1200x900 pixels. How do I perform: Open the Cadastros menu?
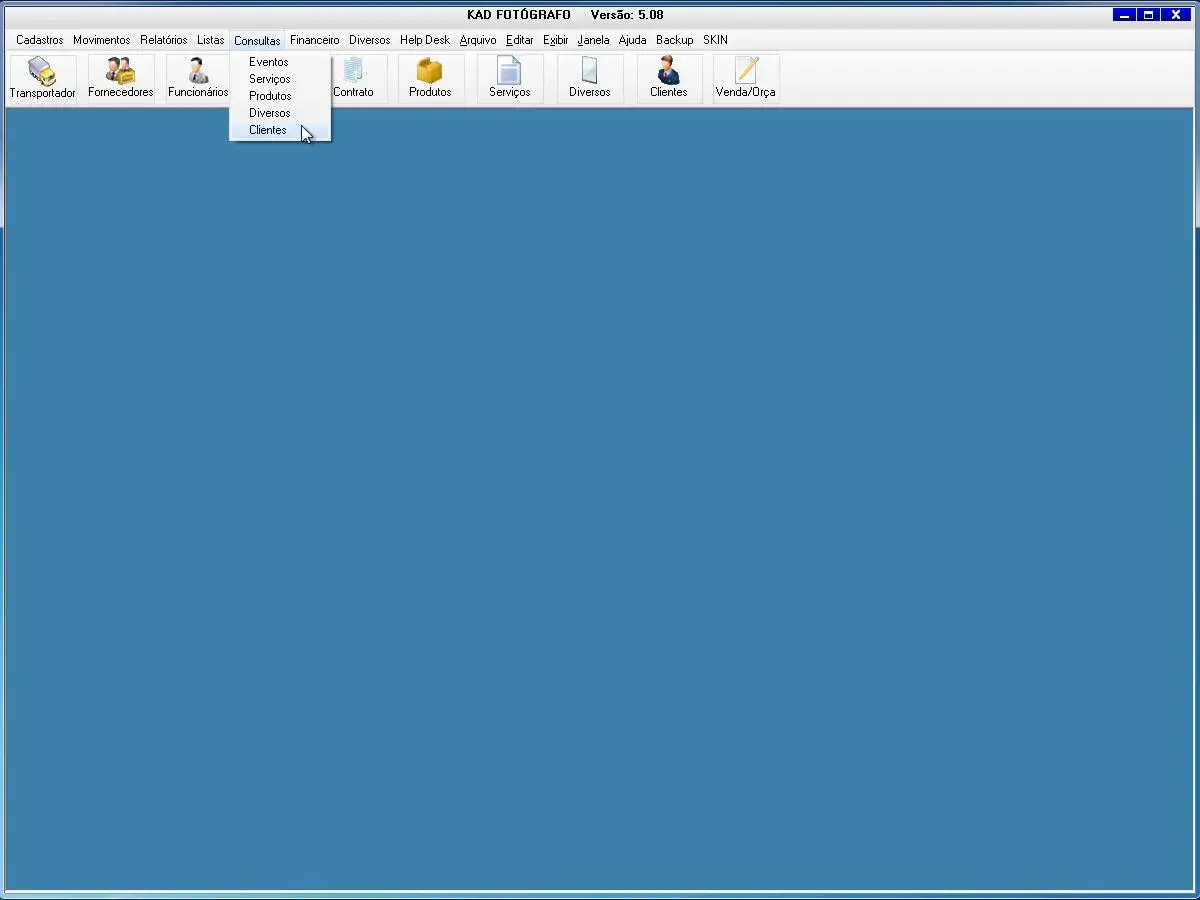[40, 40]
